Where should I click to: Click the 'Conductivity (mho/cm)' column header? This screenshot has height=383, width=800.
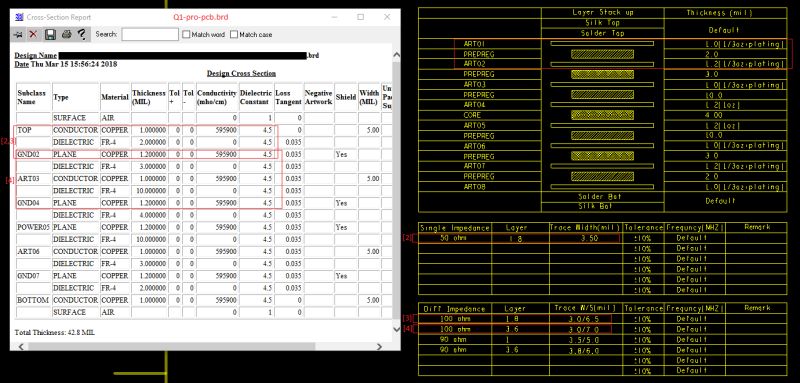[217, 97]
